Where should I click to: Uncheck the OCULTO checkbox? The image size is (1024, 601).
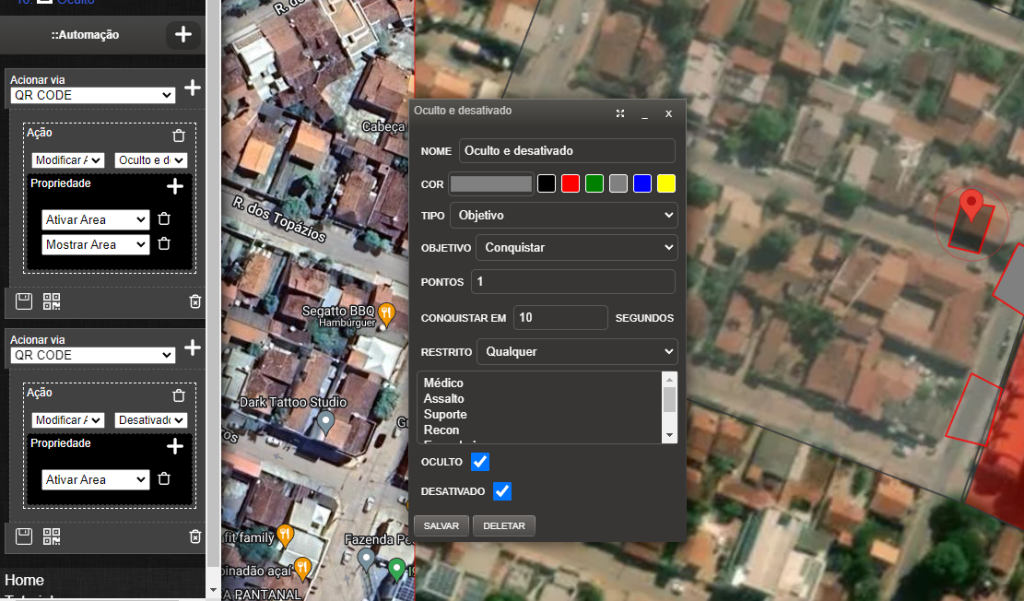tap(480, 462)
